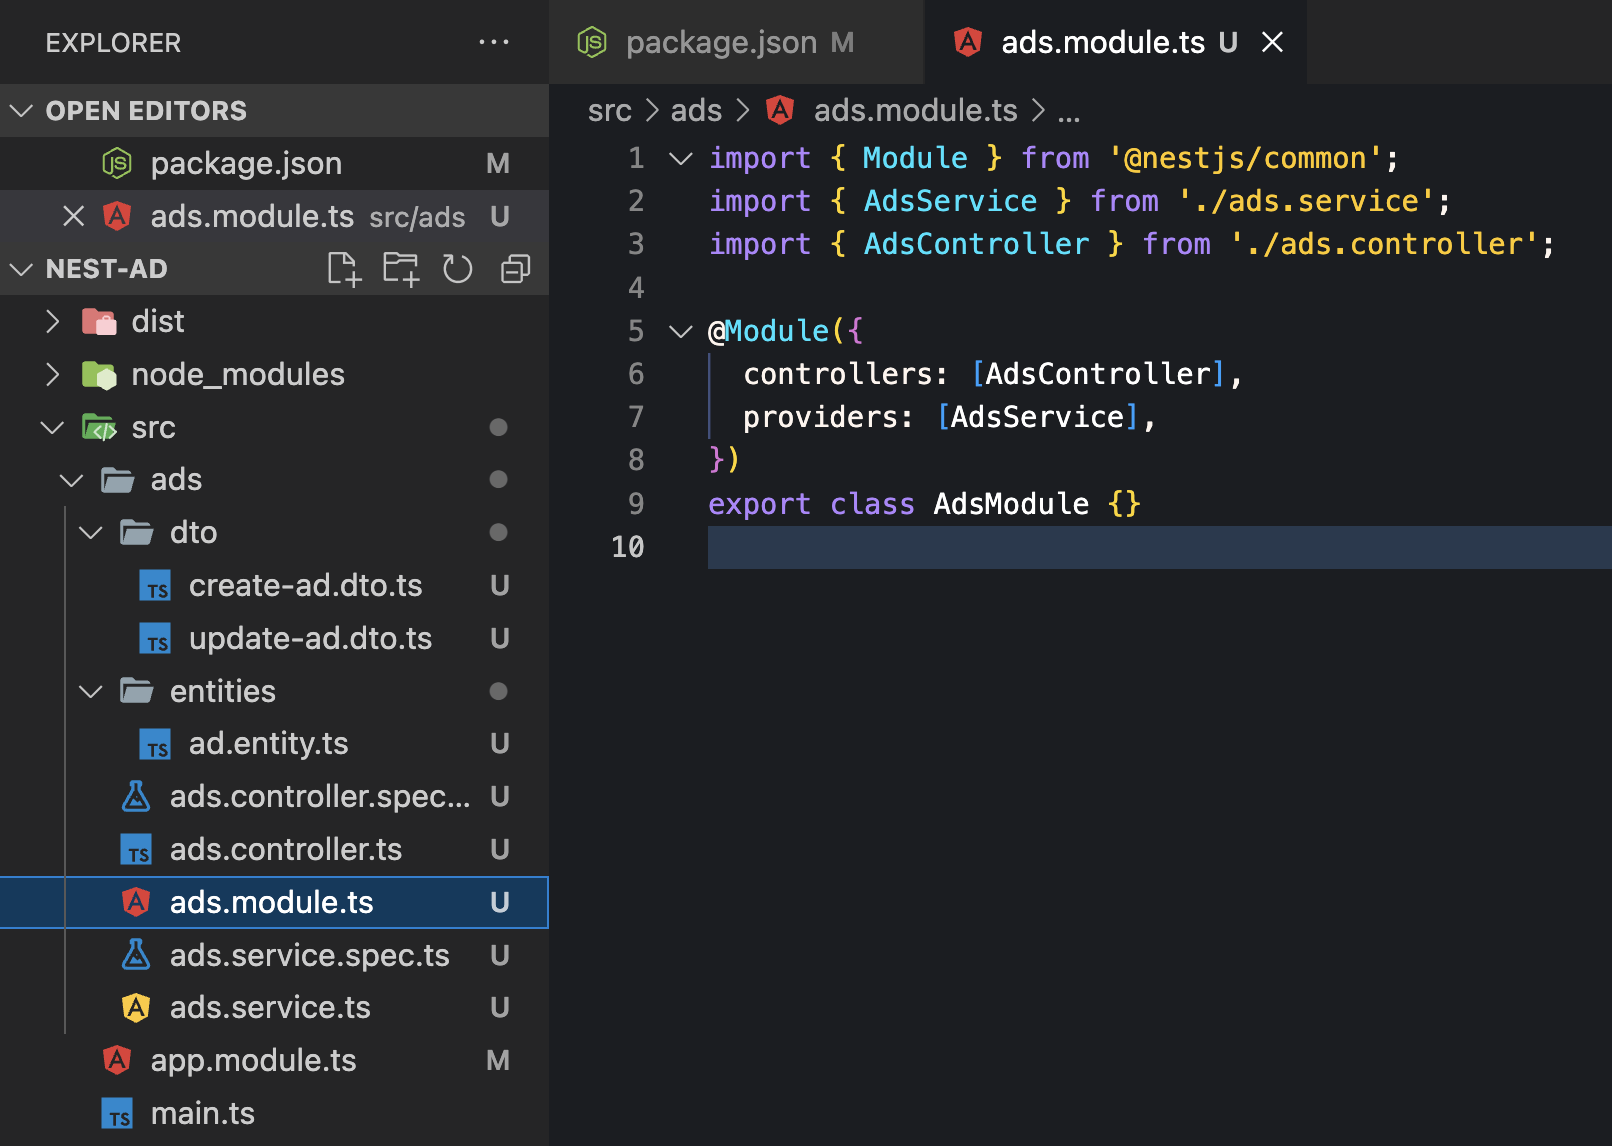Click the TS icon next to ads.controller.ts
This screenshot has height=1146, width=1612.
click(x=136, y=849)
